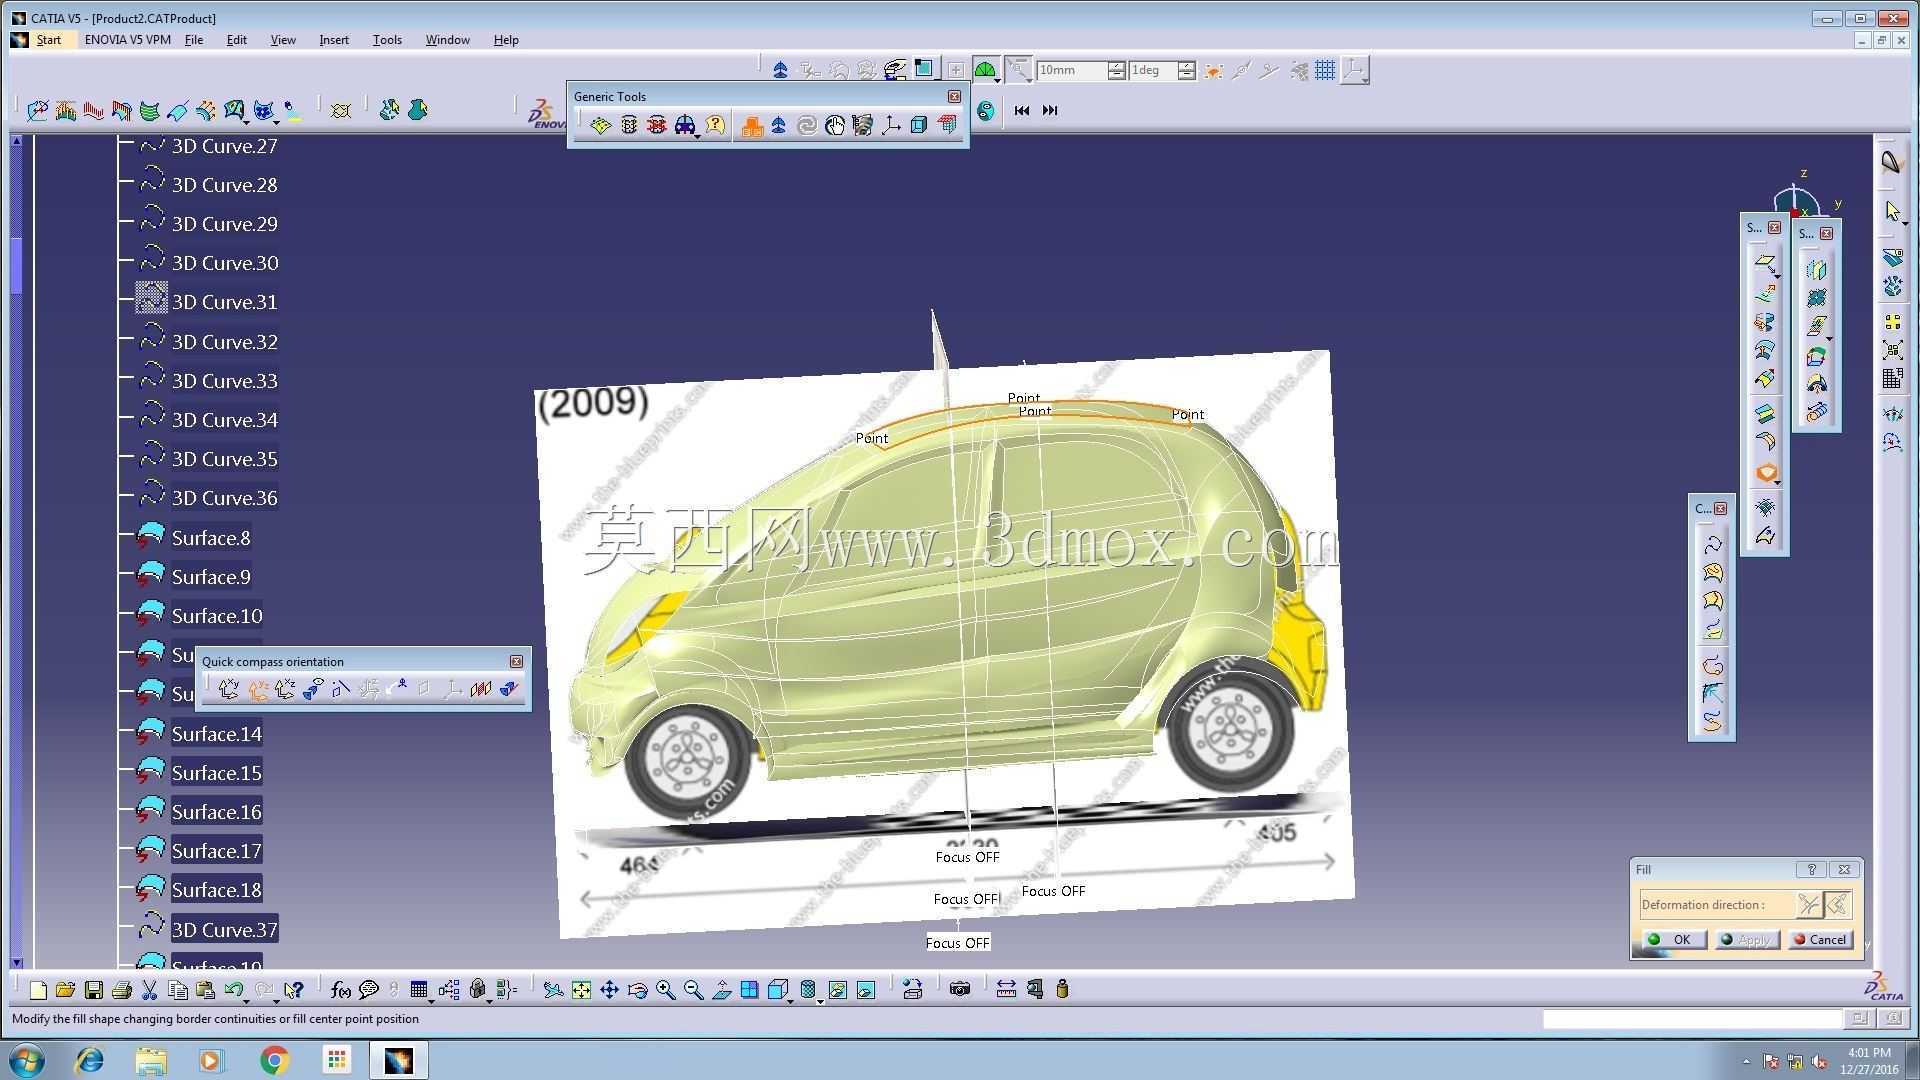This screenshot has width=1920, height=1080.
Task: Click the Zoom In magnifier
Action: click(665, 990)
